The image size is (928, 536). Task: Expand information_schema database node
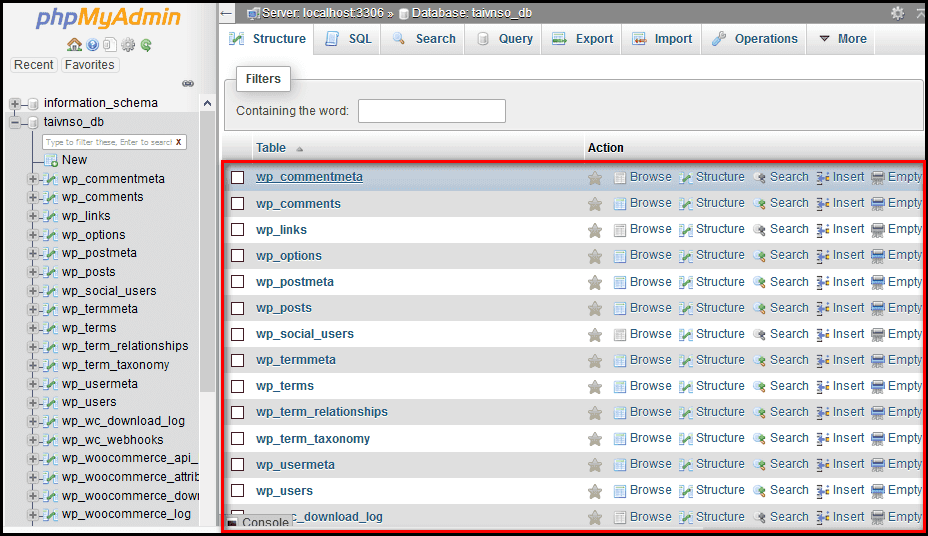(14, 104)
